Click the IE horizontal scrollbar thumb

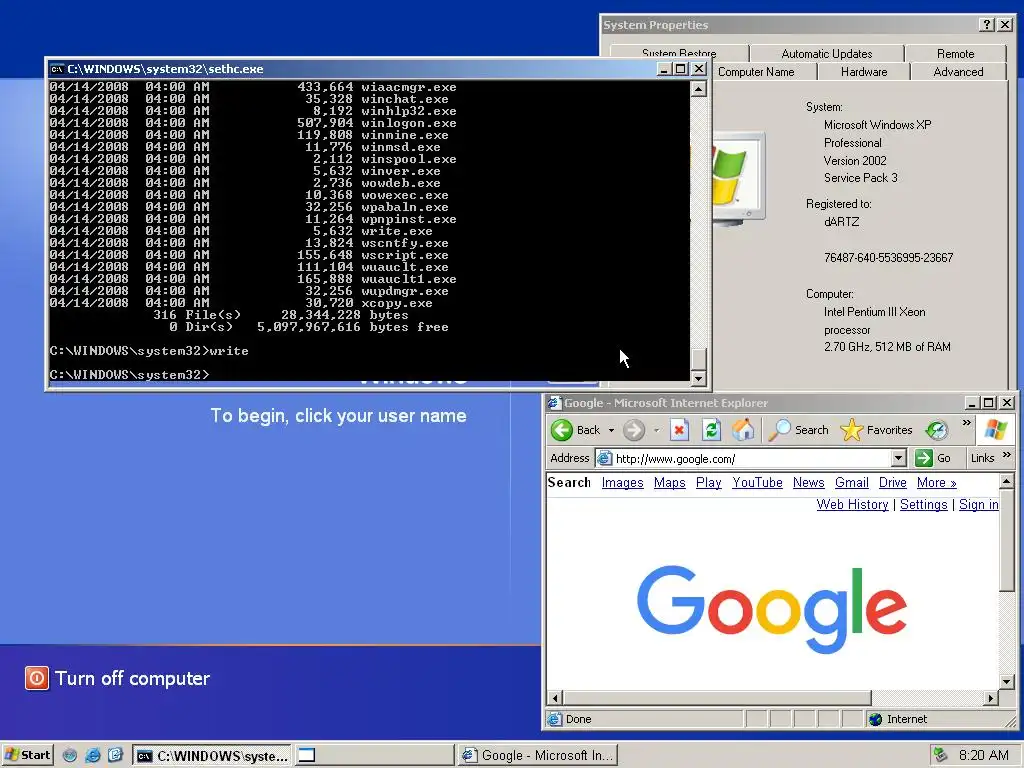click(x=717, y=698)
